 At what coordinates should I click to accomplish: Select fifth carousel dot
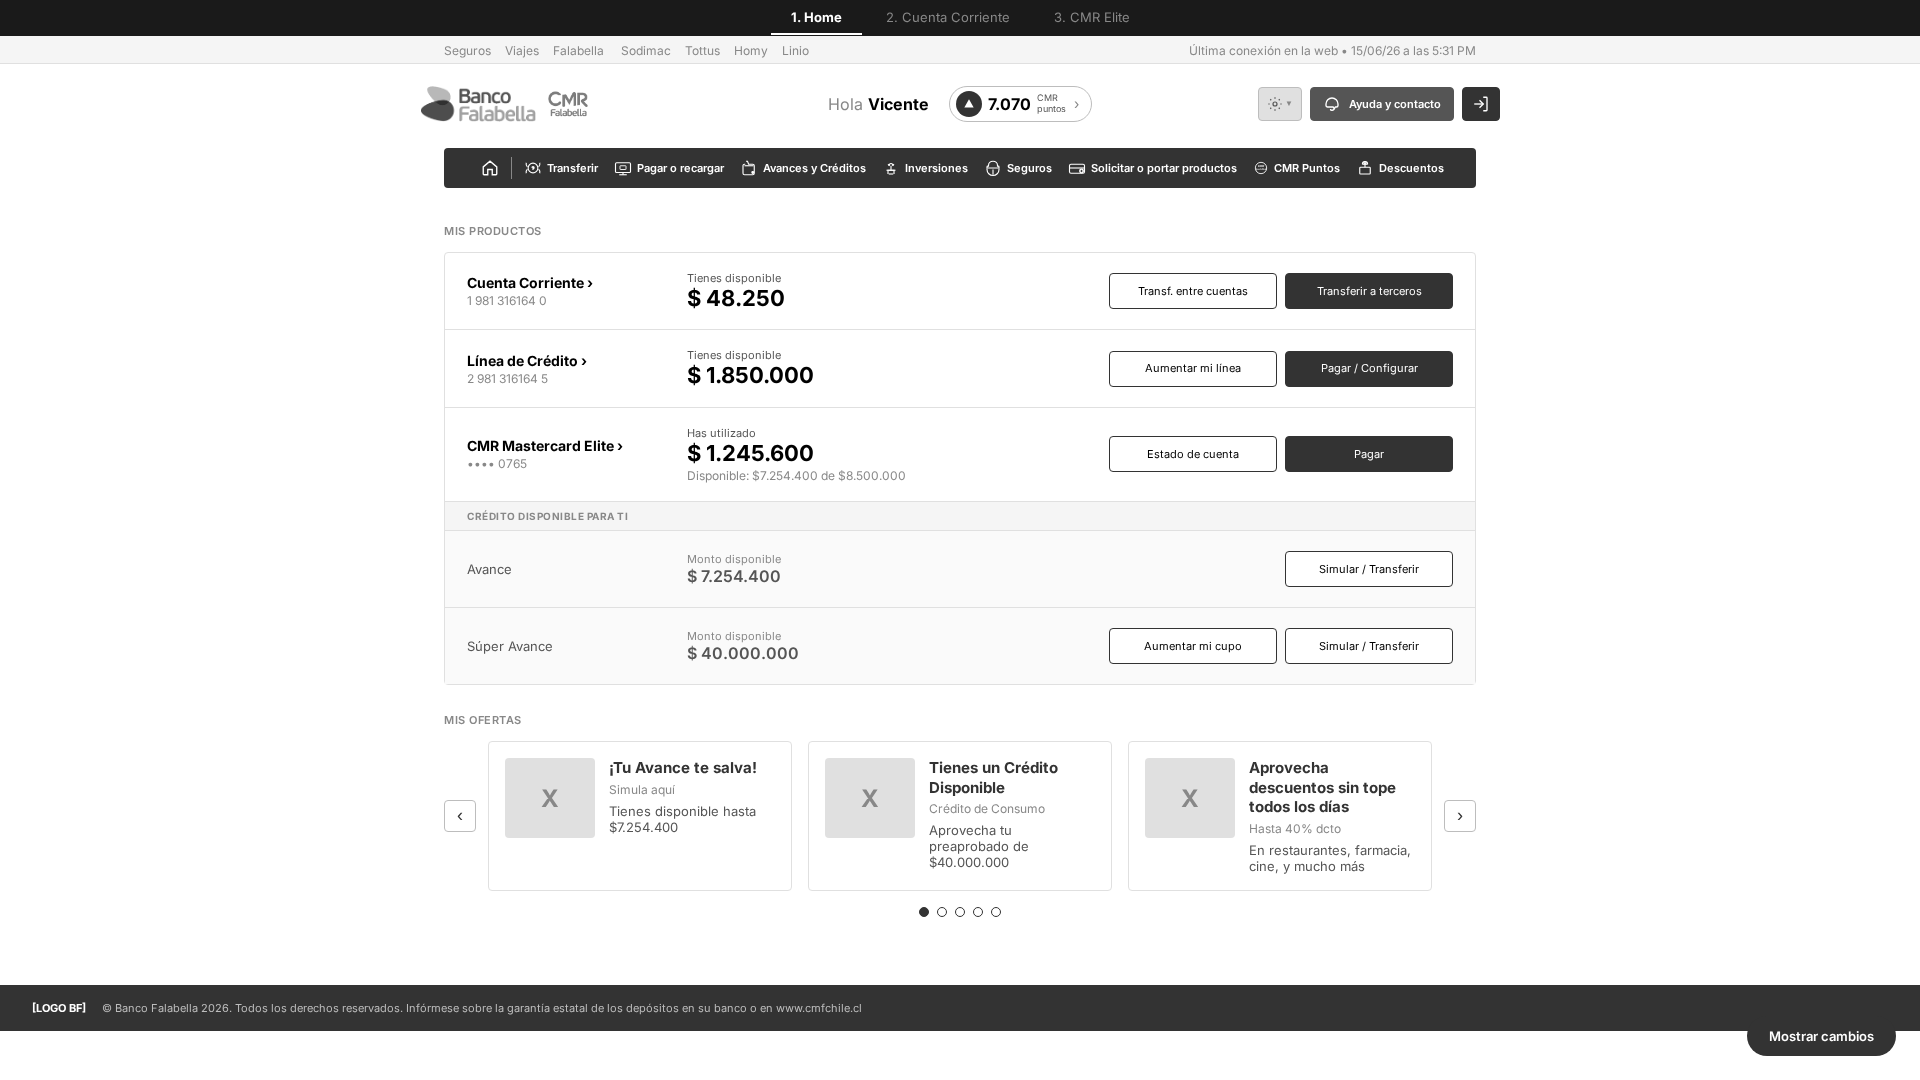pos(996,912)
